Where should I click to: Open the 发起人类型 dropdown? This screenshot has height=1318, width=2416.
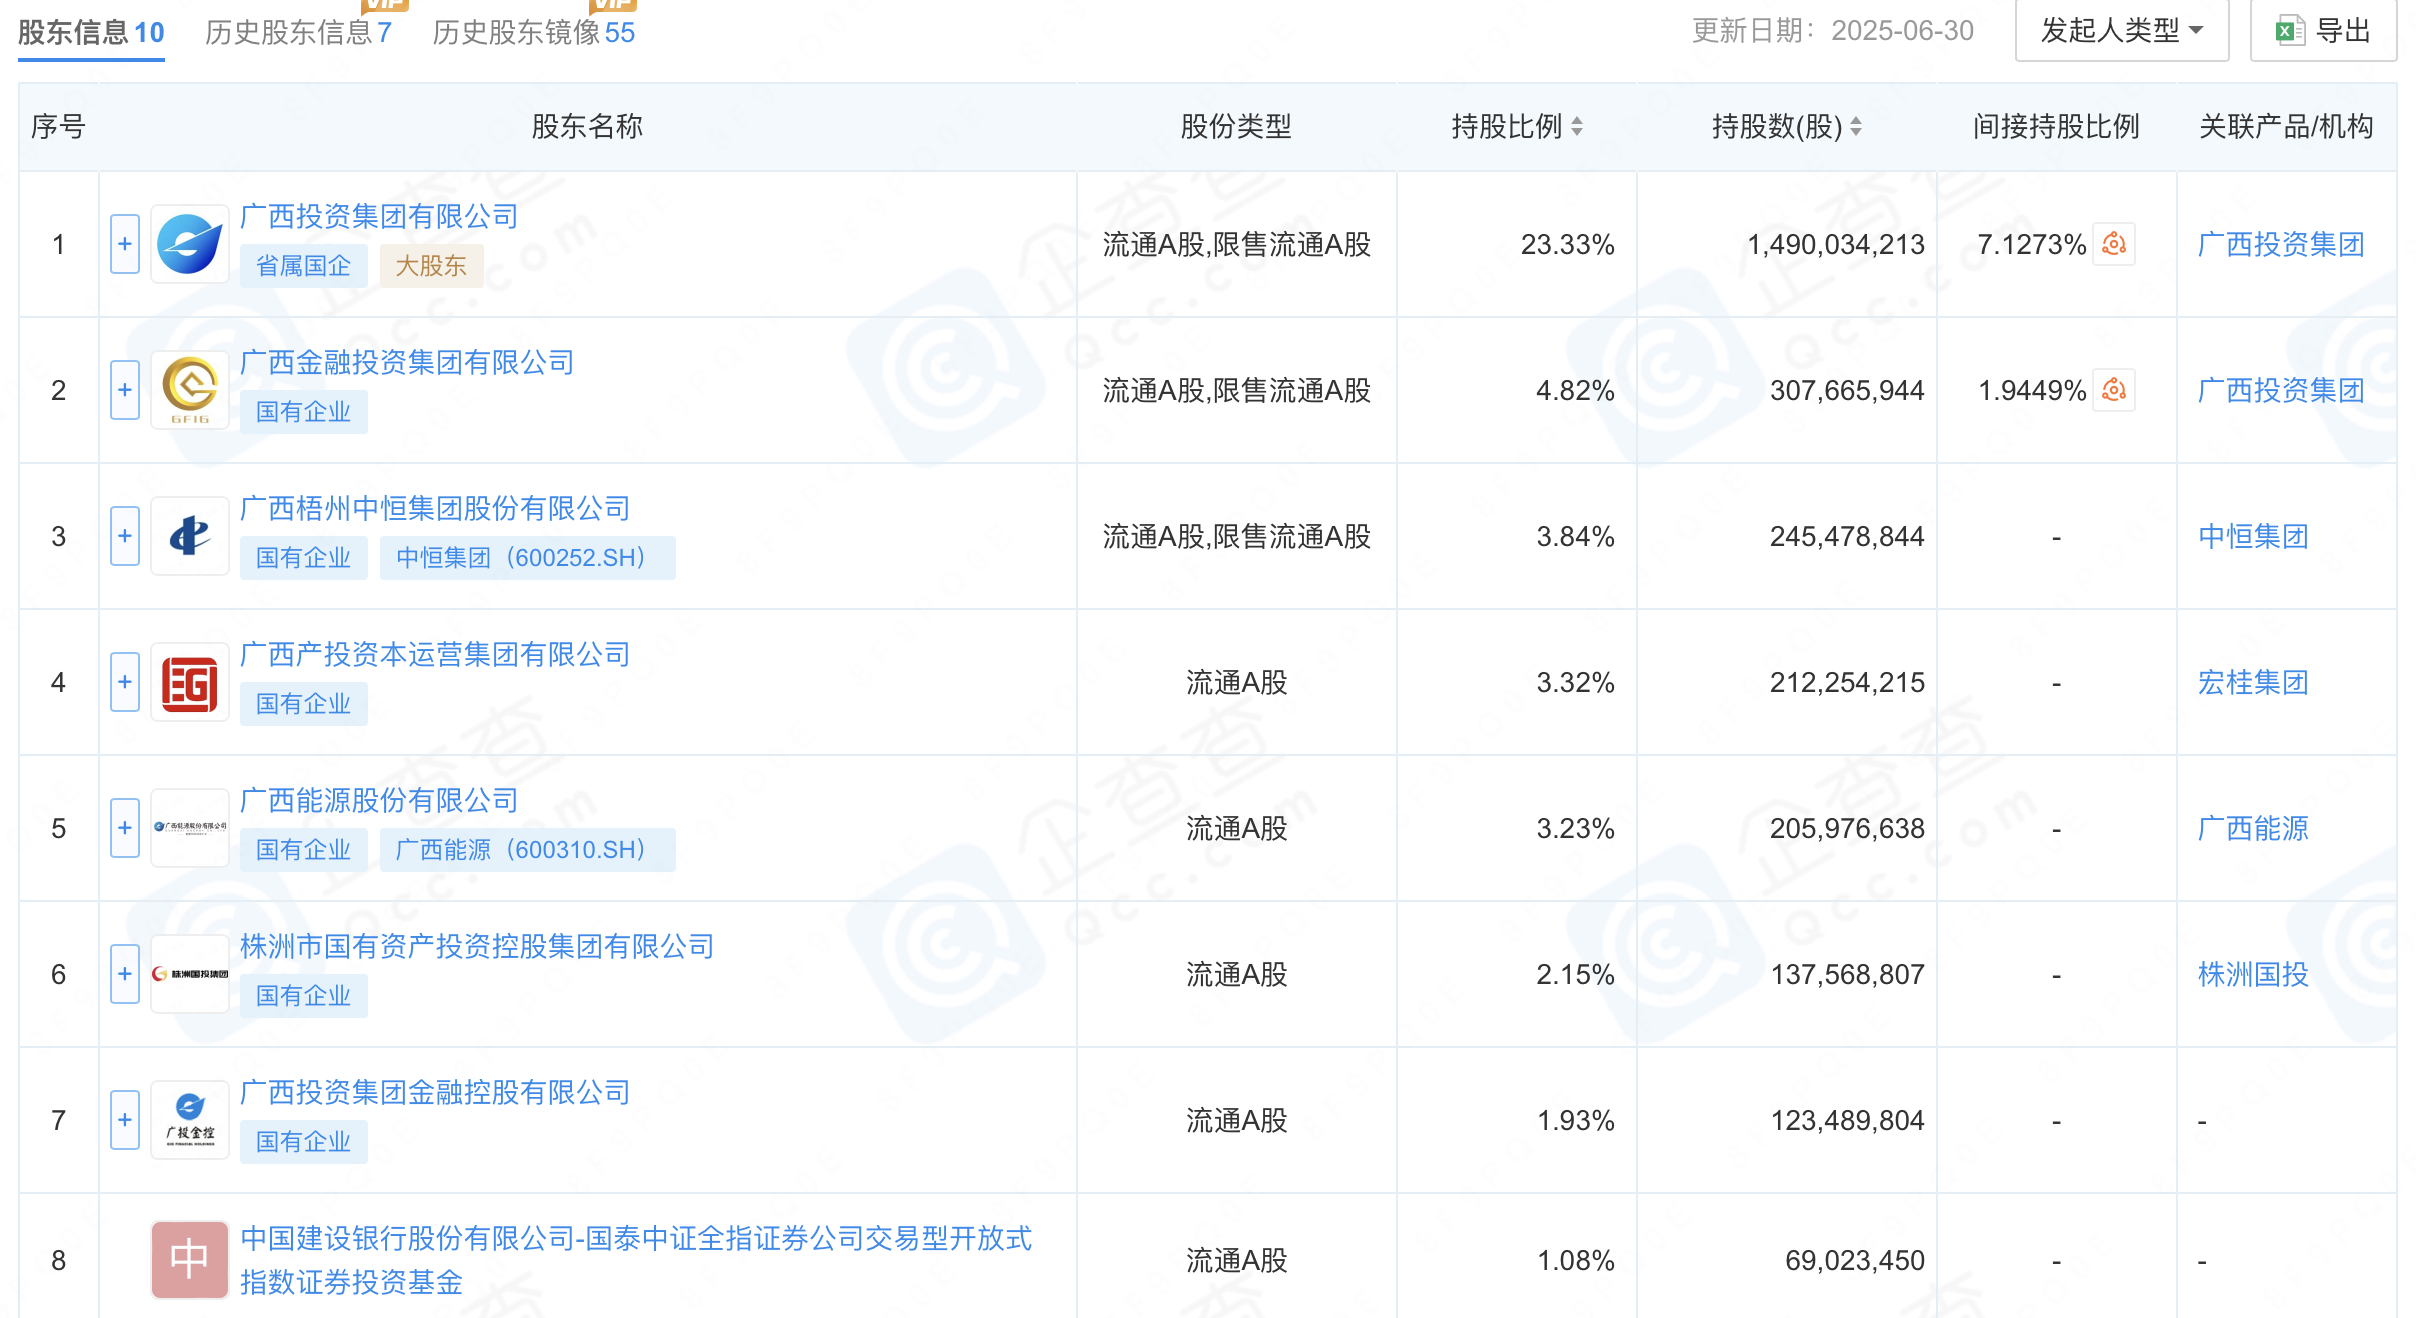click(x=2121, y=31)
